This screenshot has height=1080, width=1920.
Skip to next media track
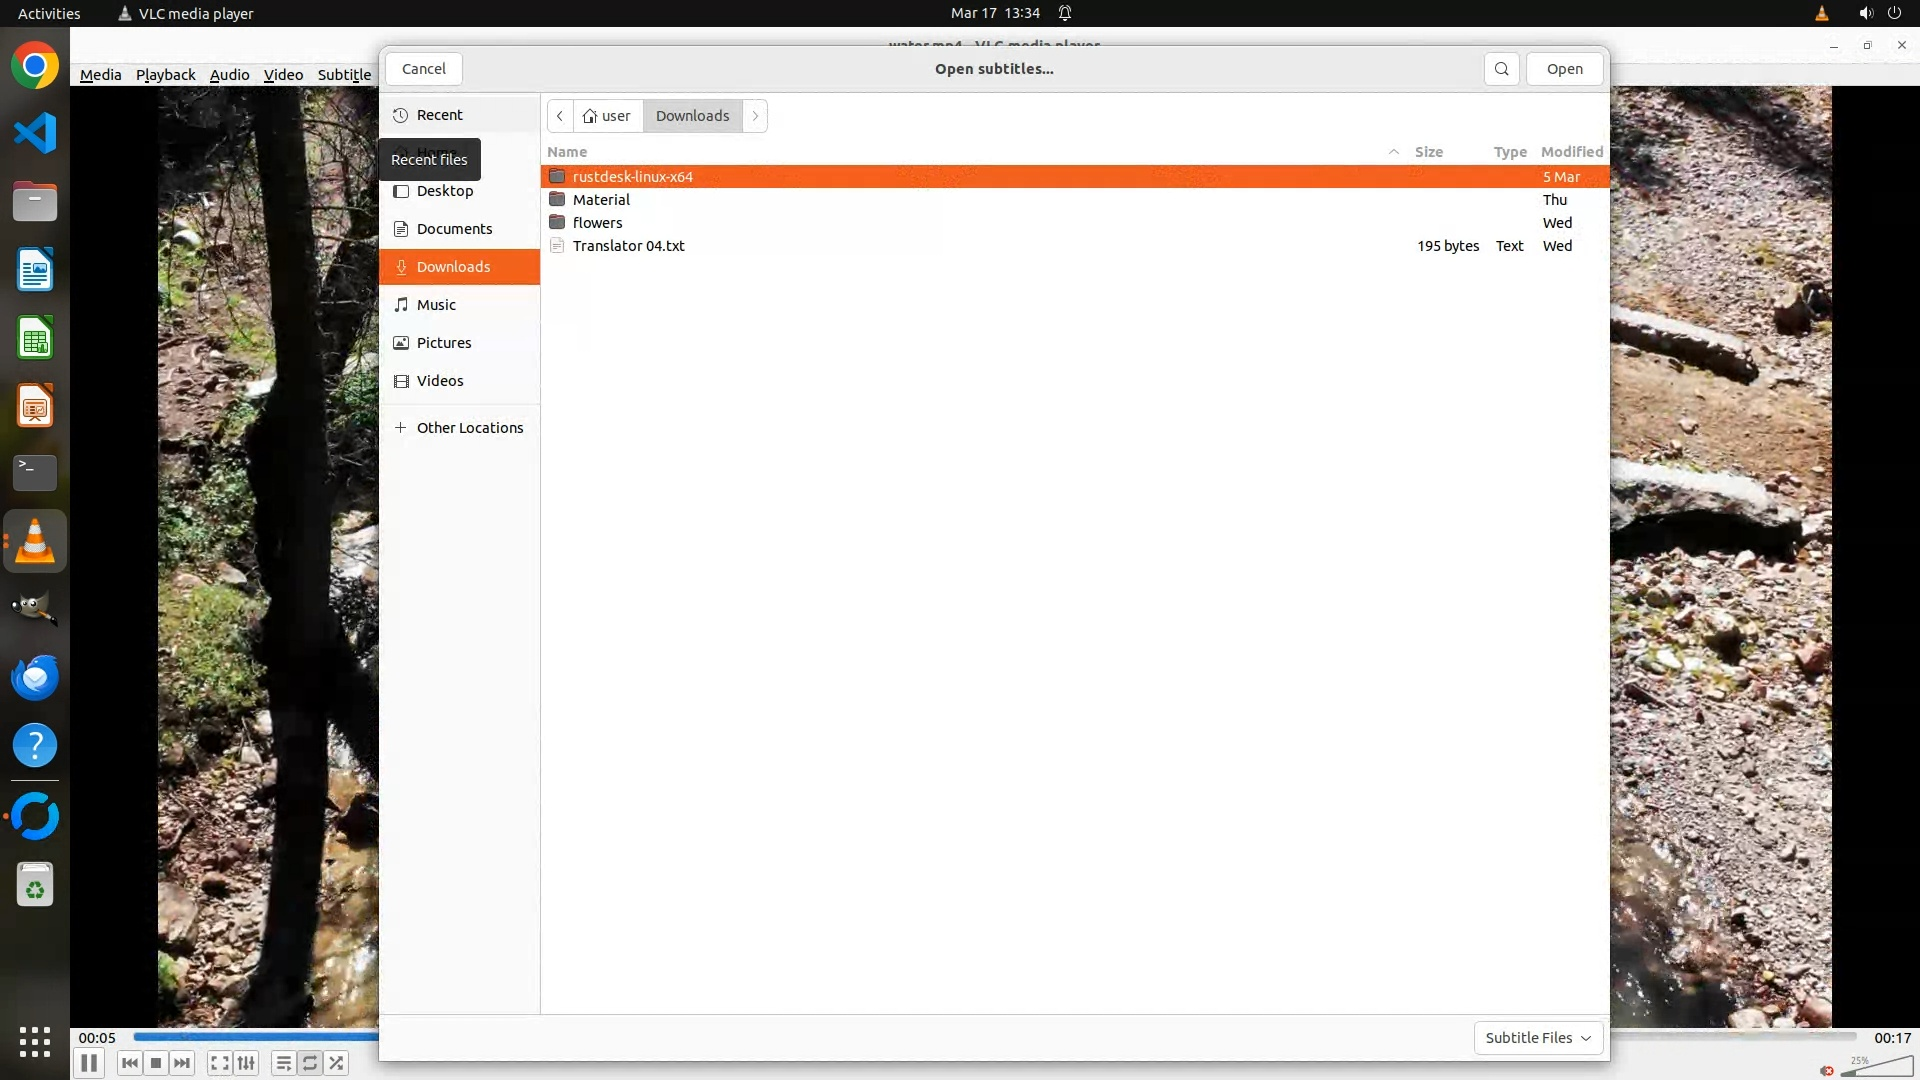point(182,1063)
